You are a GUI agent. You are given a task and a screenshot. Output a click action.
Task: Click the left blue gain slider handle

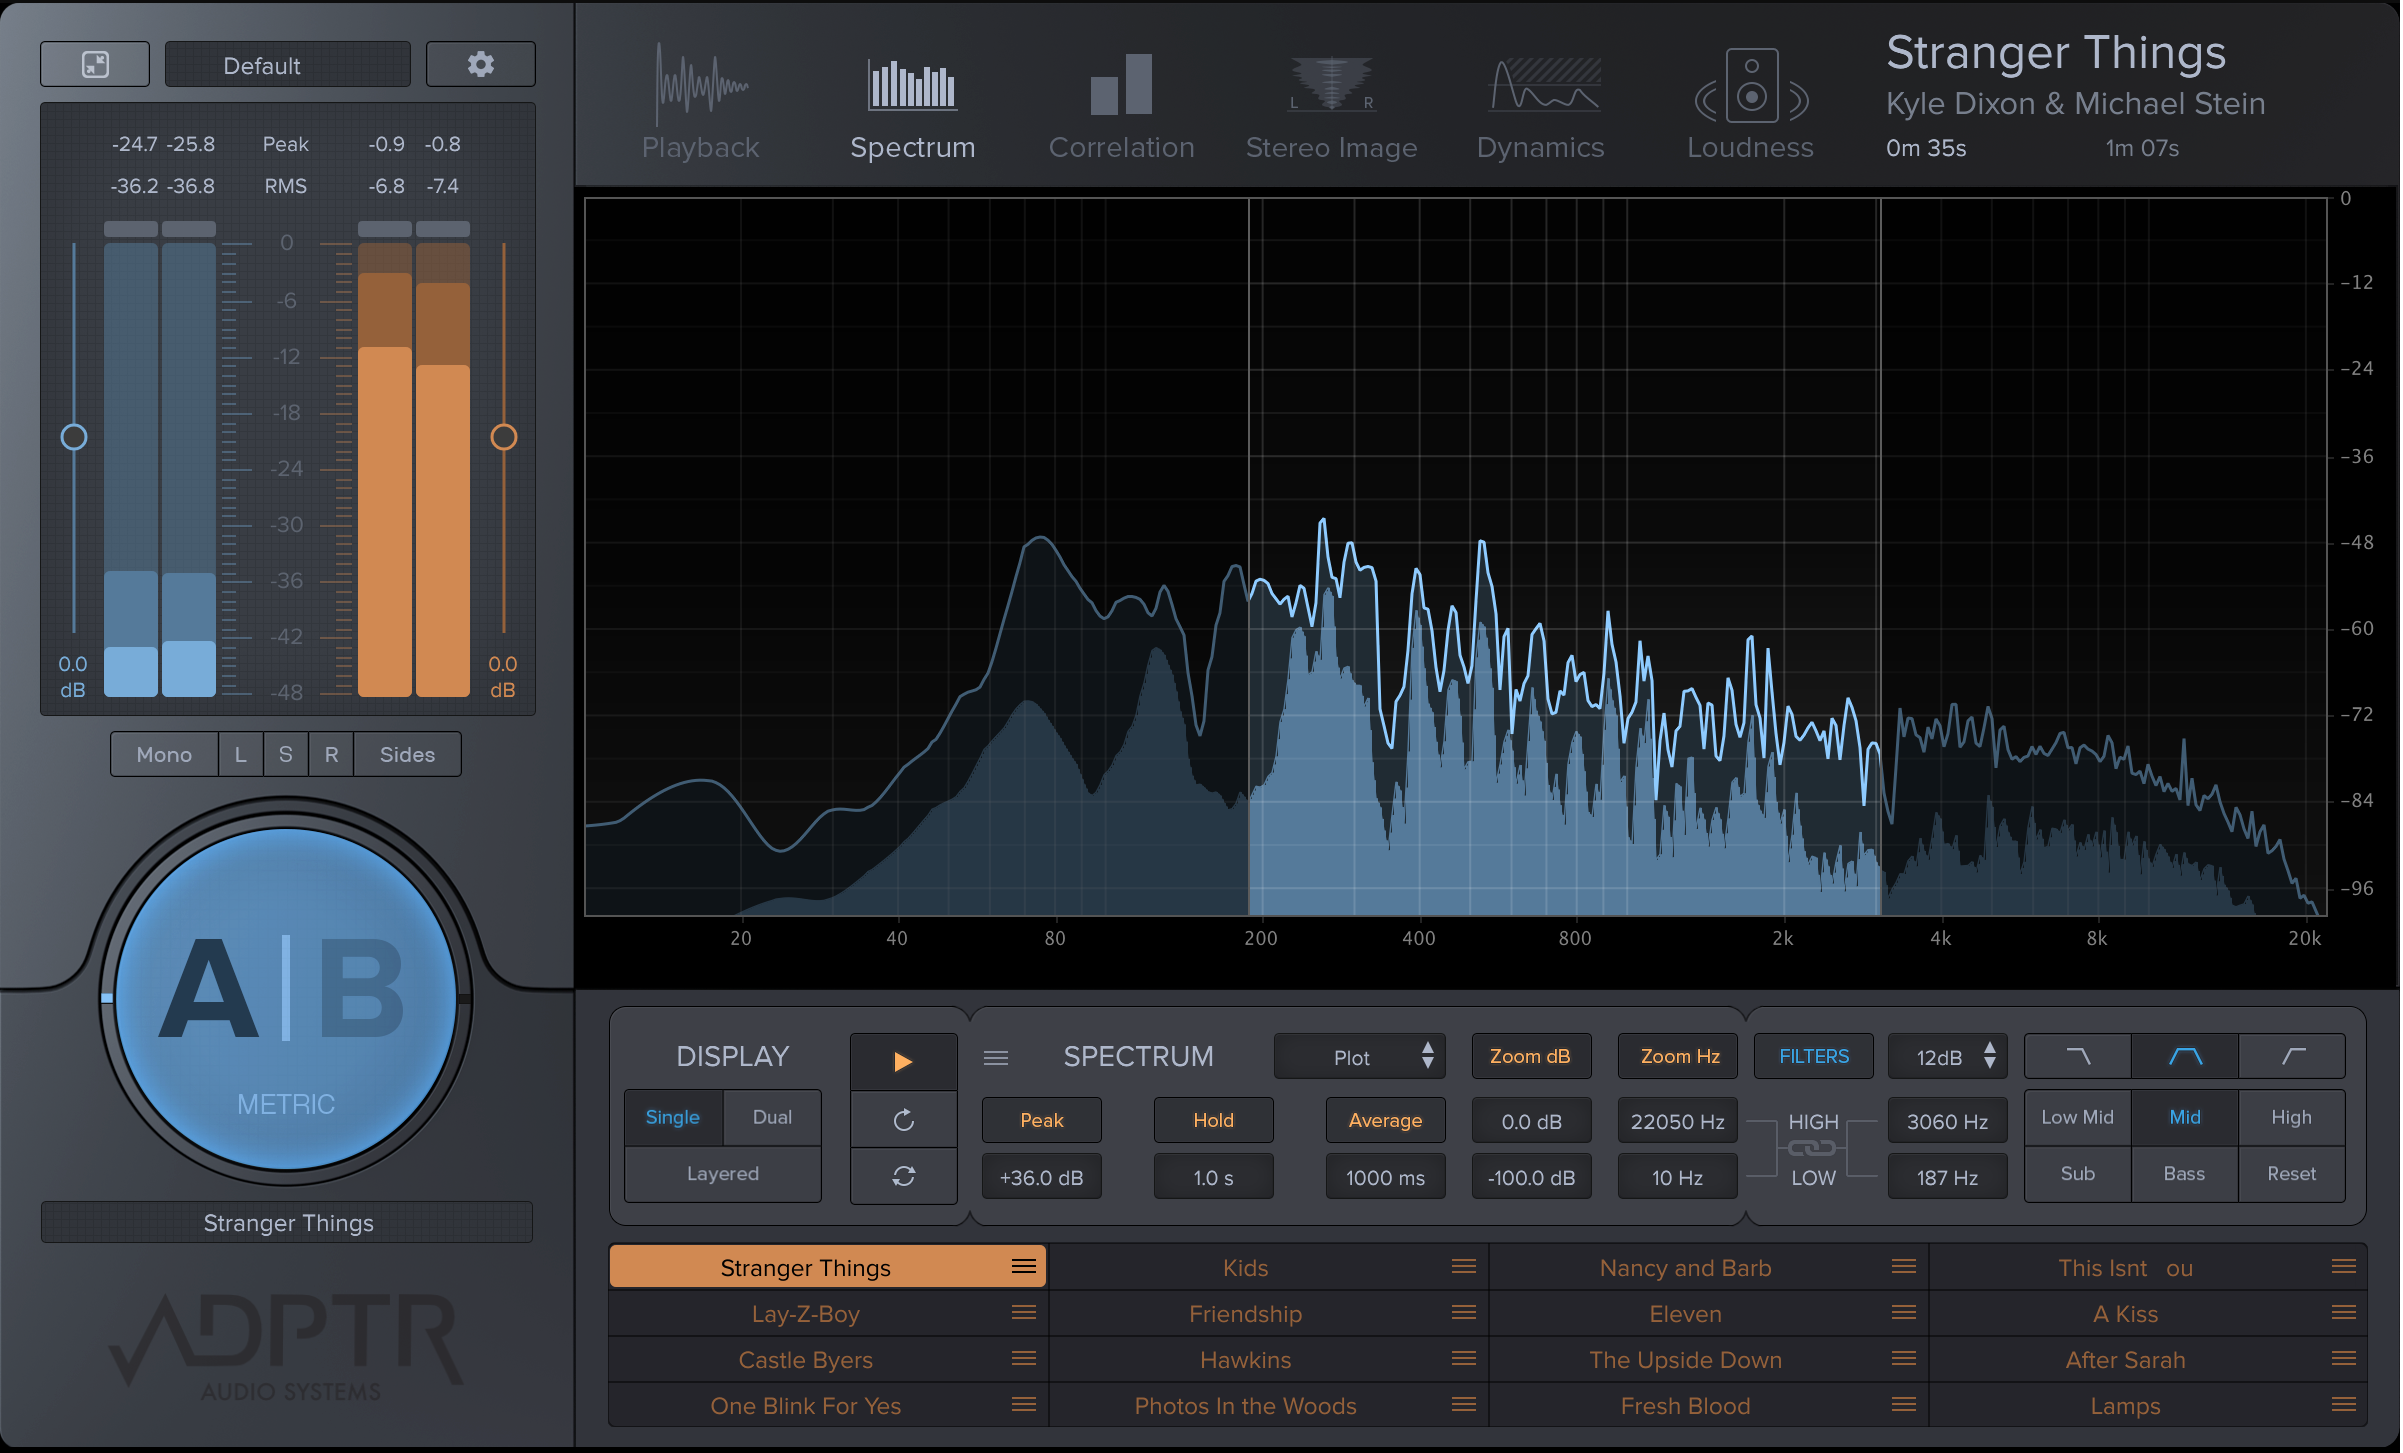click(74, 437)
